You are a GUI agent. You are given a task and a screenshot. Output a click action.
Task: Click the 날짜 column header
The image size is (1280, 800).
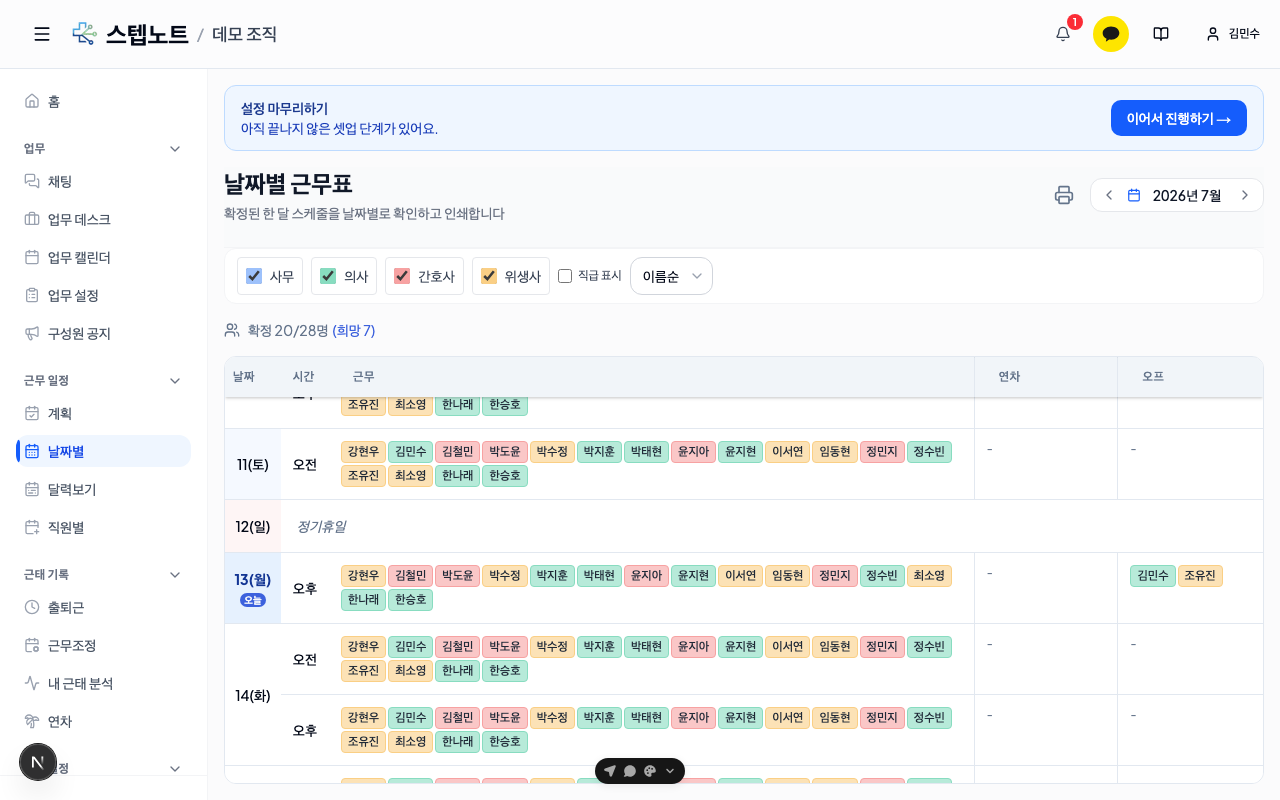click(x=244, y=376)
